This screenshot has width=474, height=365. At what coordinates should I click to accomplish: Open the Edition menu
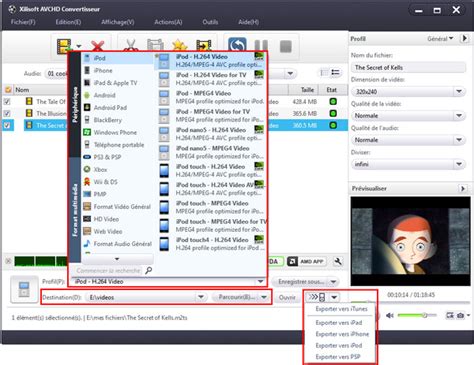68,22
